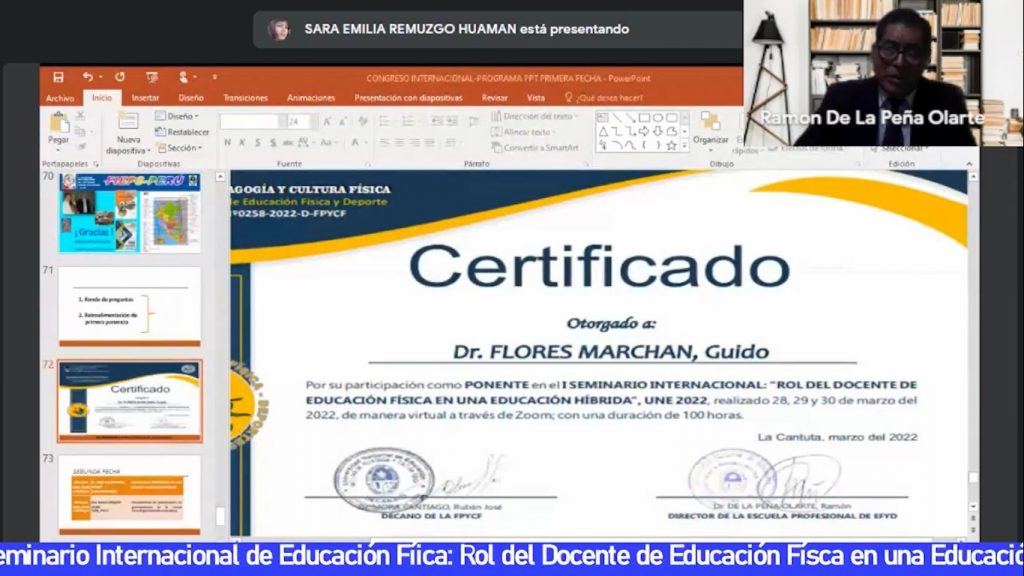The width and height of the screenshot is (1024, 576).
Task: Open the Insertar ribbon tab
Action: point(145,98)
